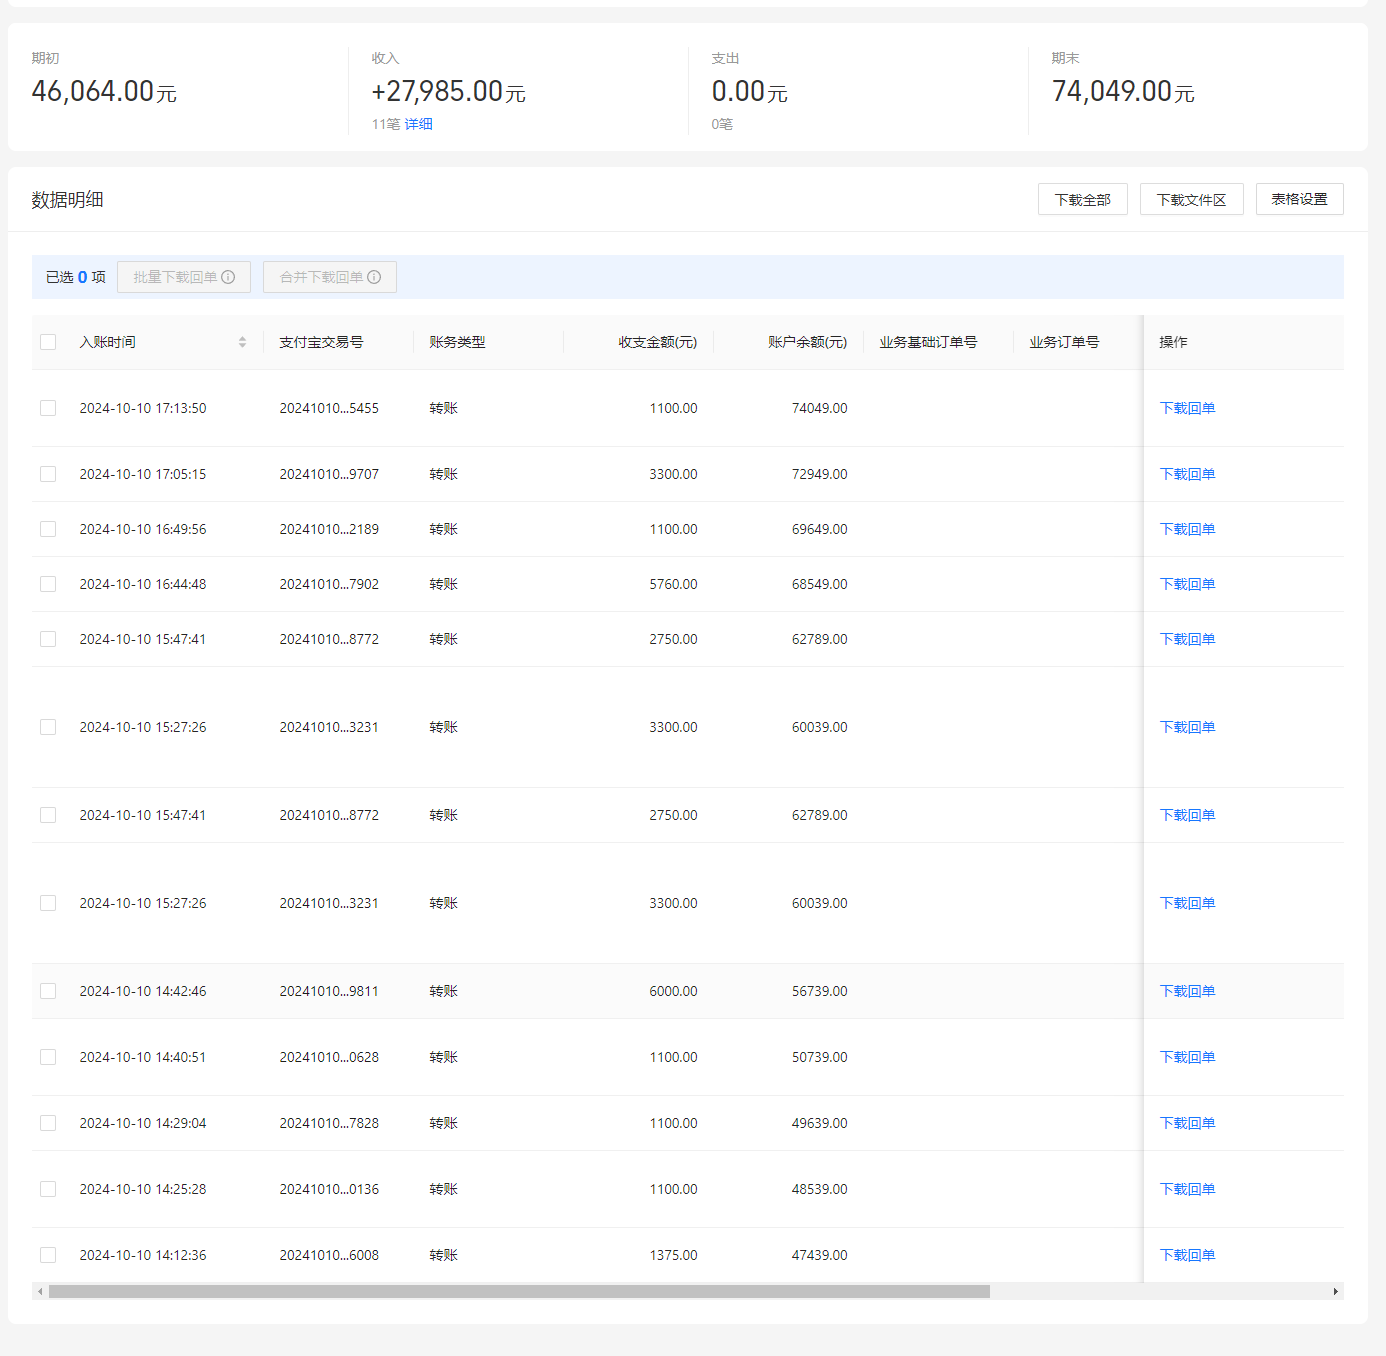Click the 业务订单号 column header
The height and width of the screenshot is (1356, 1386).
(1064, 342)
